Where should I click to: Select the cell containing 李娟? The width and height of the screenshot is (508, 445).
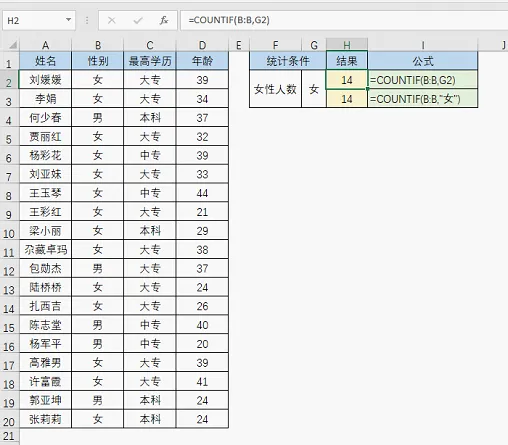tap(46, 98)
